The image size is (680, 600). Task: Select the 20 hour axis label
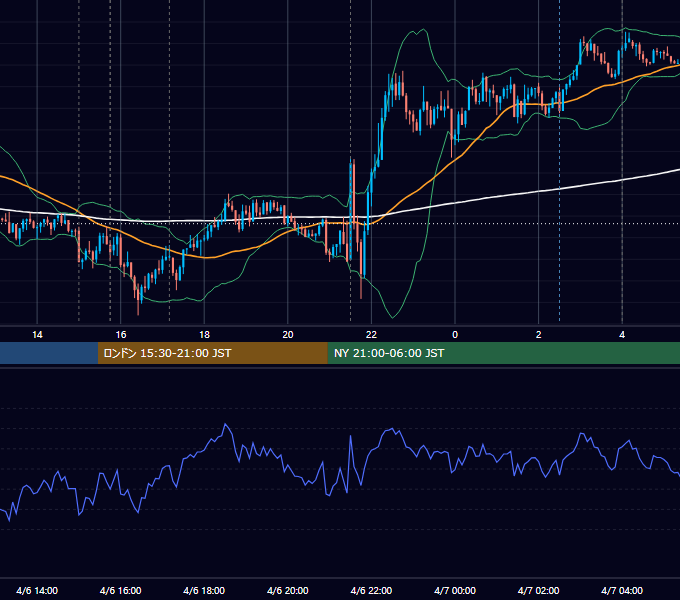(x=288, y=335)
